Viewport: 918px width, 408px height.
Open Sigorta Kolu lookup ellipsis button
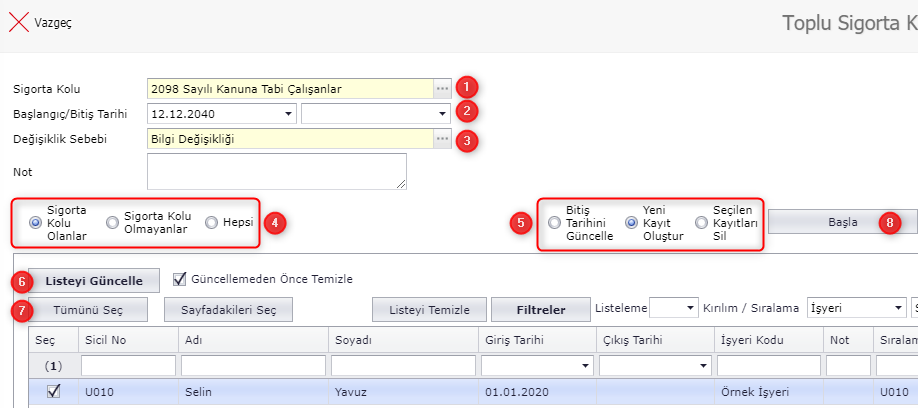pyautogui.click(x=441, y=89)
